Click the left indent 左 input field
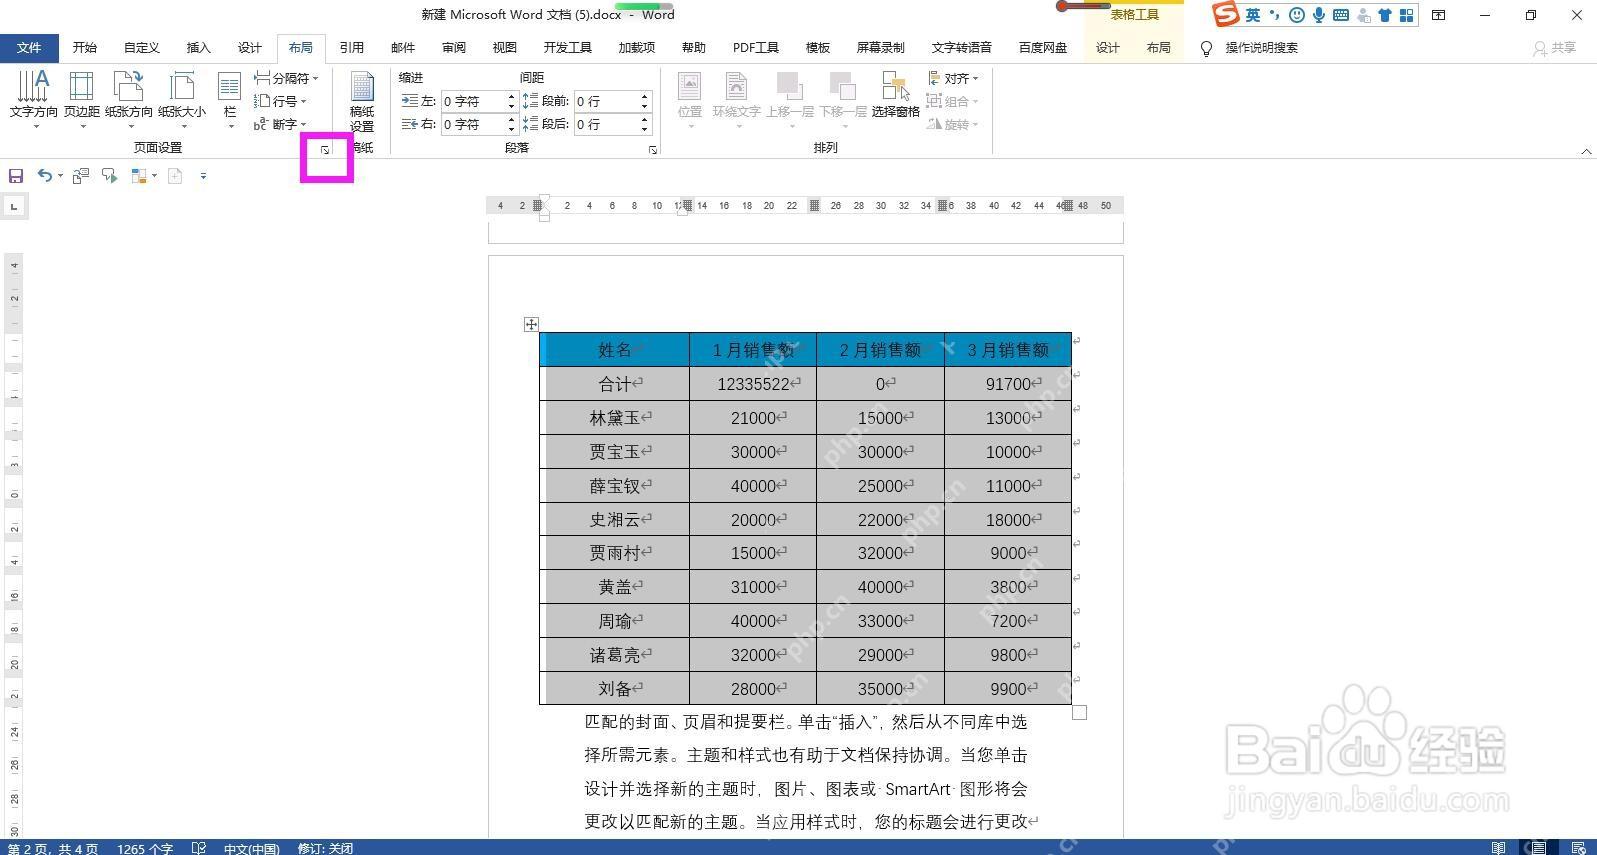This screenshot has height=855, width=1597. point(474,101)
